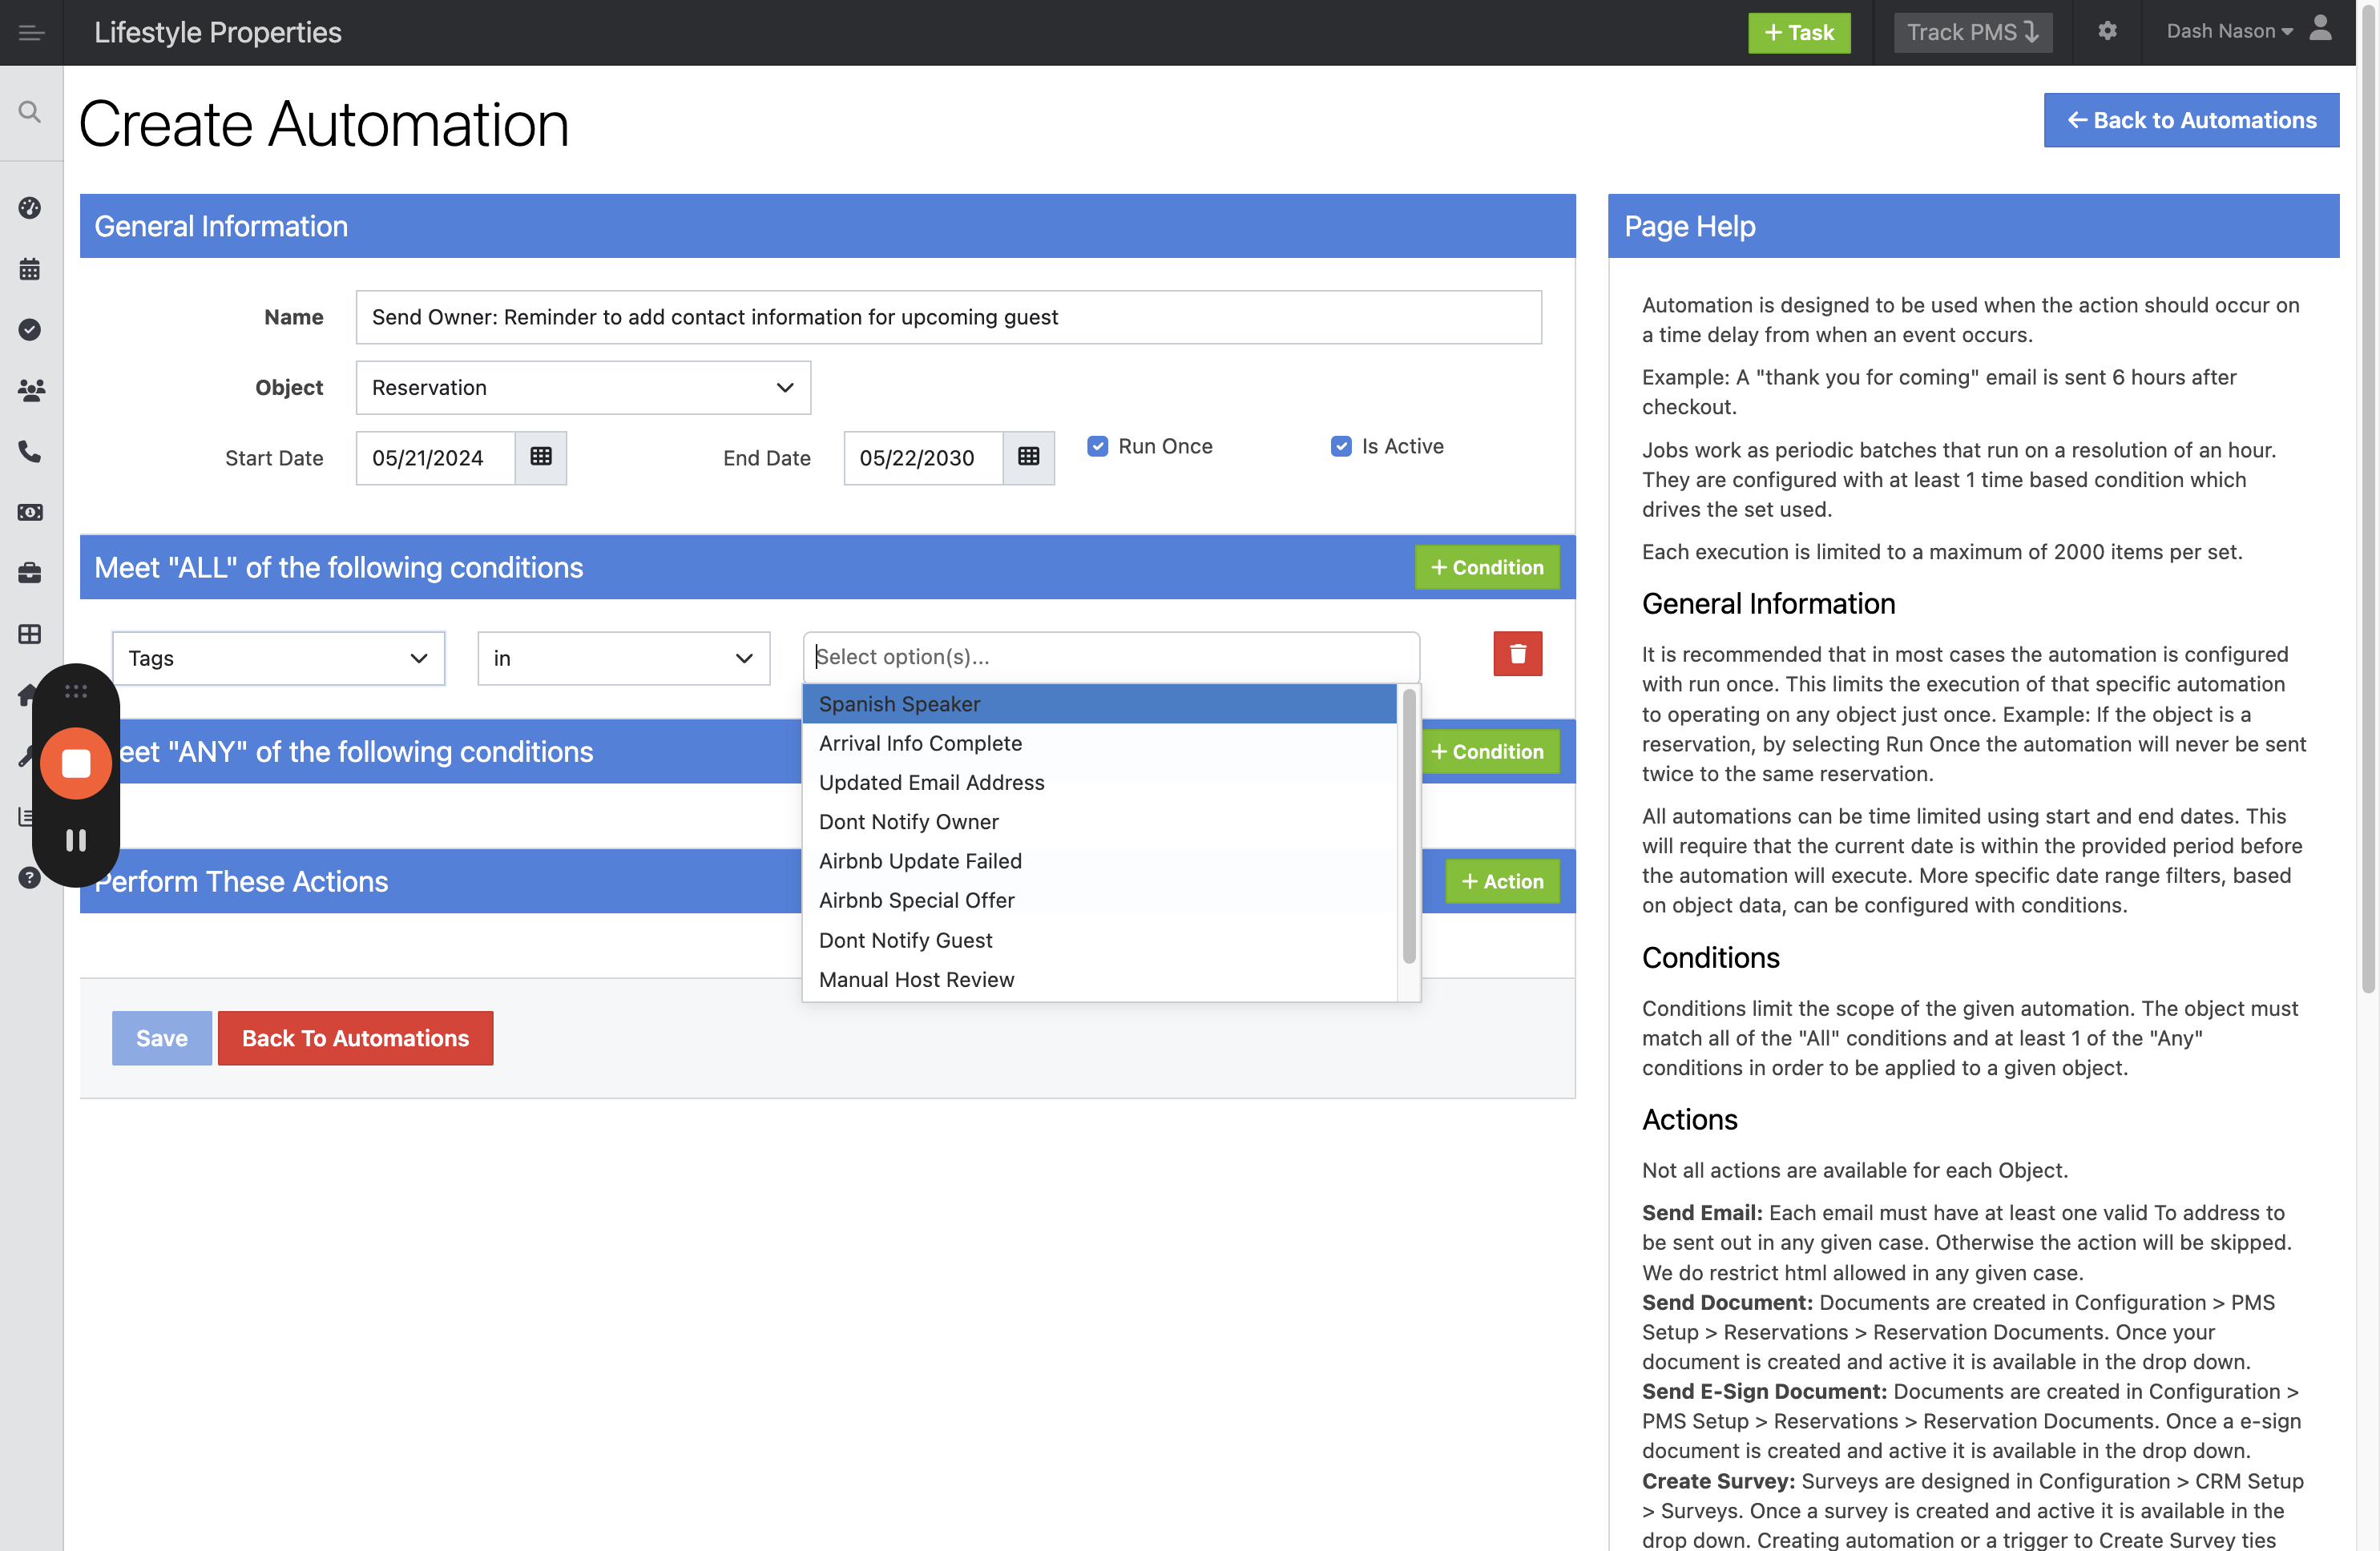Viewport: 2380px width, 1551px height.
Task: Select the Spanish Speaker tag option
Action: (1099, 704)
